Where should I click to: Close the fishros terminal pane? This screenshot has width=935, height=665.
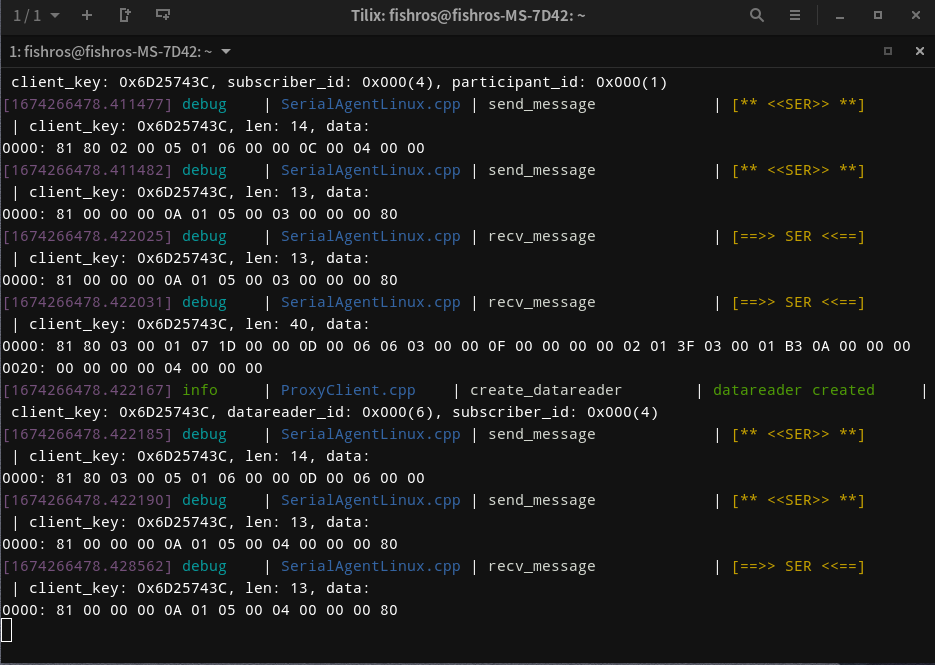(x=919, y=51)
